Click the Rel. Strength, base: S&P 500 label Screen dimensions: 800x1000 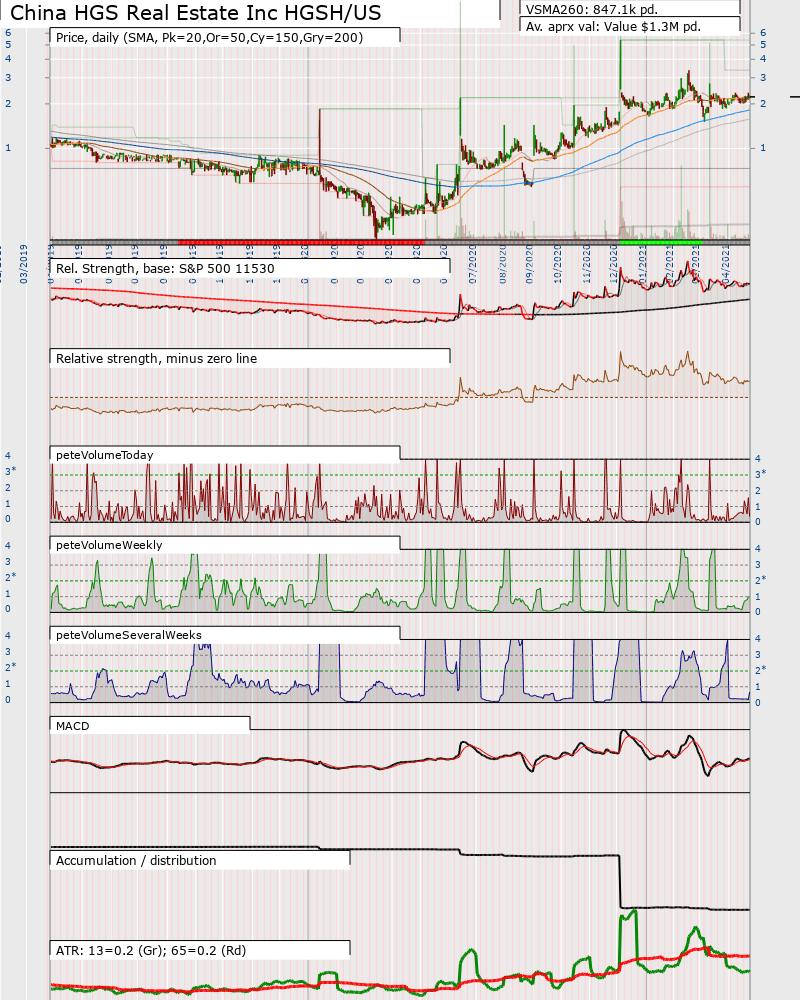pyautogui.click(x=165, y=268)
